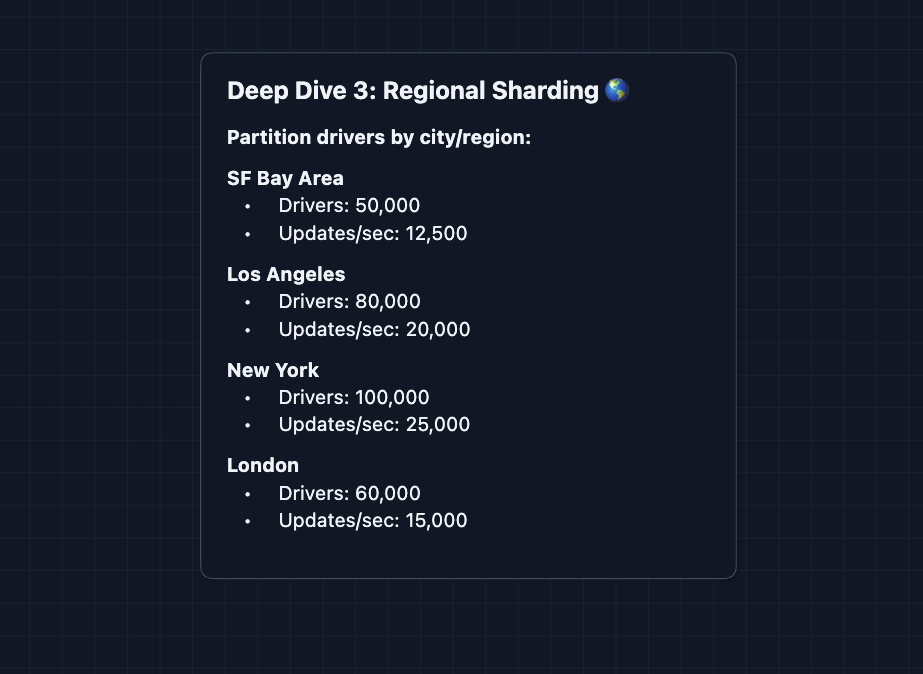Click the Updates/sec: 15,000 line

pos(372,520)
